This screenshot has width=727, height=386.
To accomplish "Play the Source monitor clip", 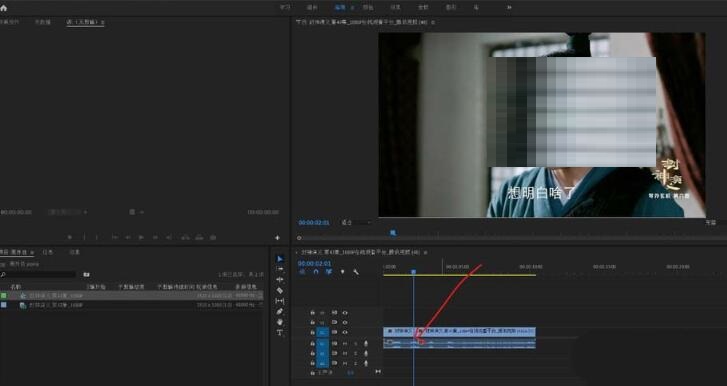I will point(141,237).
